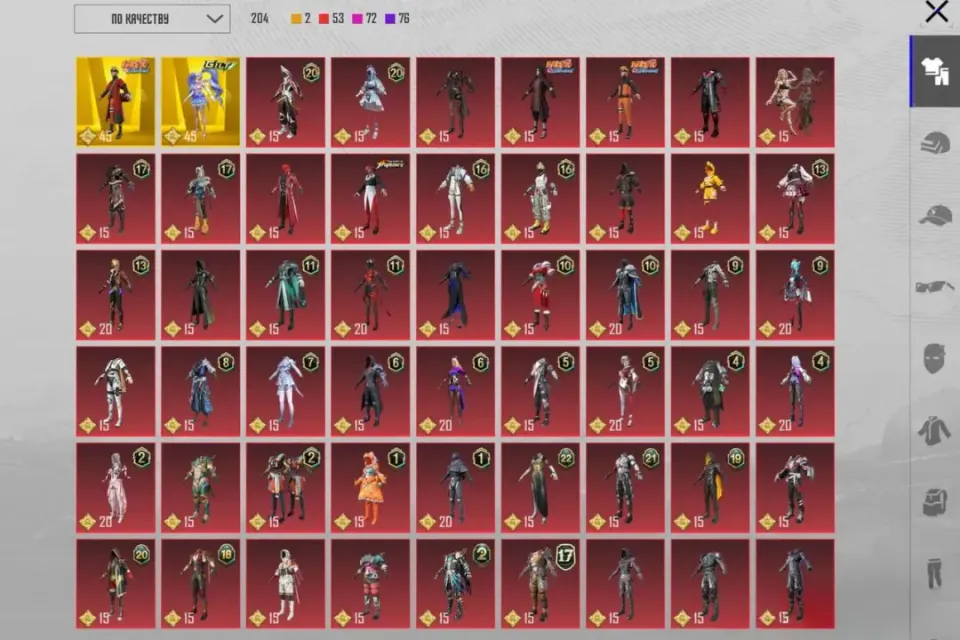This screenshot has height=640, width=960.
Task: Select the pink-white dress outfit with badge 2
Action: [116, 488]
